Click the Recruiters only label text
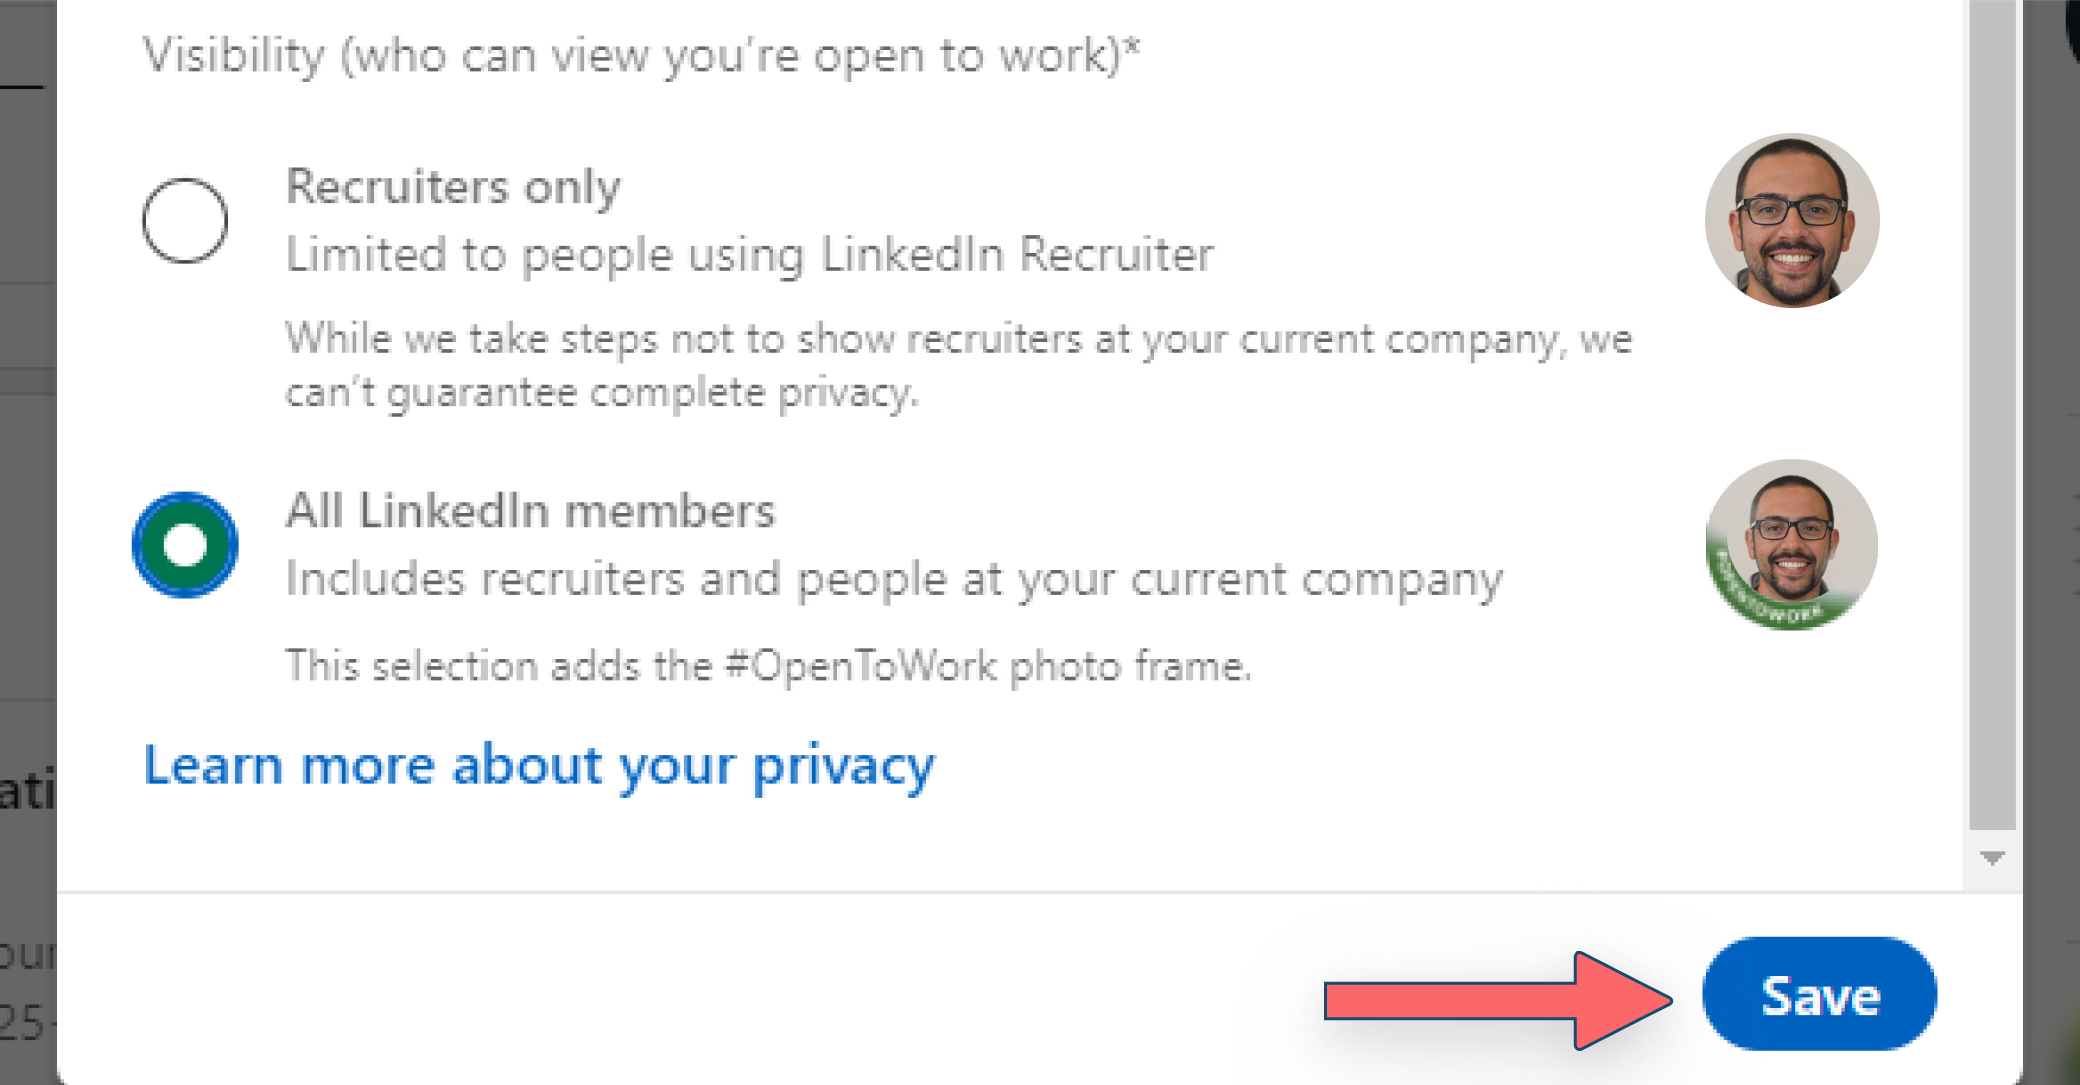Image resolution: width=2080 pixels, height=1085 pixels. pos(452,186)
